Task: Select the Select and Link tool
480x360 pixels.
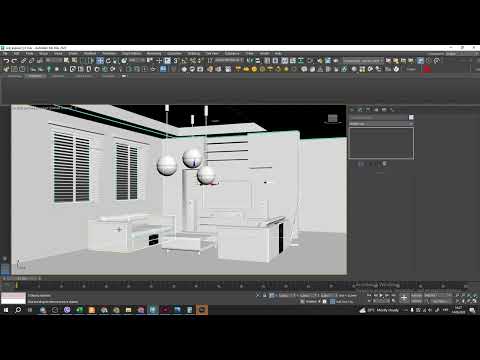Action: (x=23, y=61)
